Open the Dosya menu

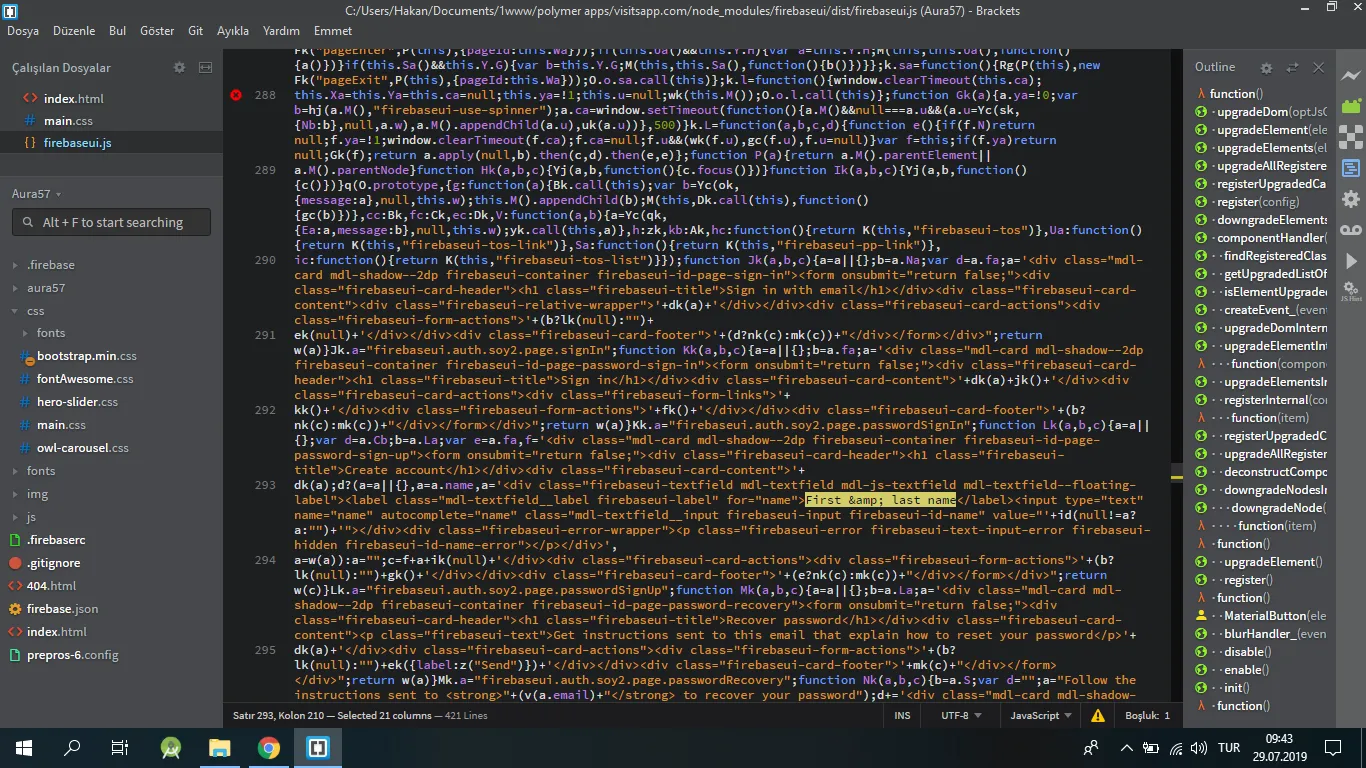(23, 31)
